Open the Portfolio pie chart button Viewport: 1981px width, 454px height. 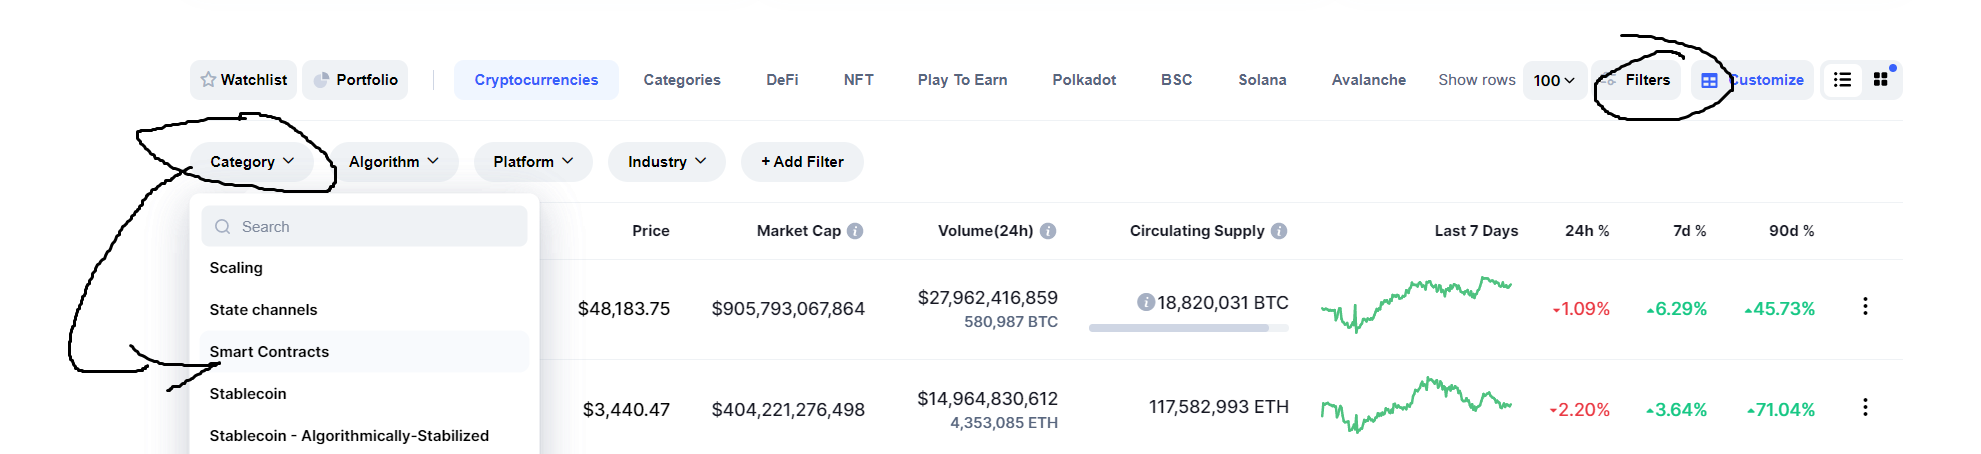pos(355,80)
